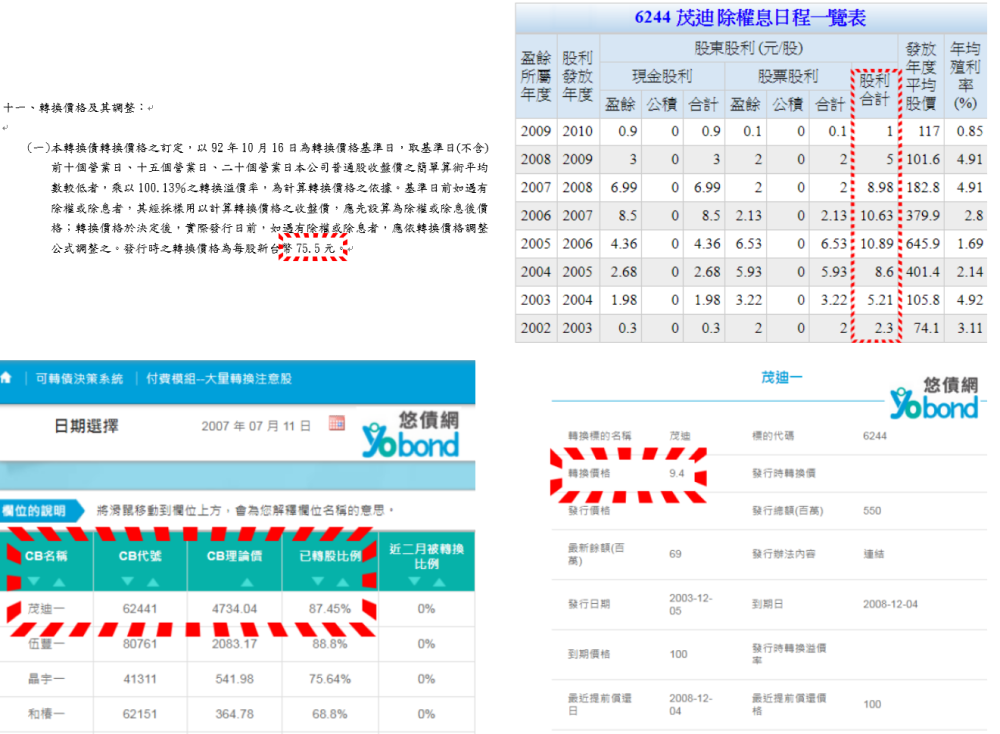
Task: Click the 伍豐一 bond row name
Action: [45, 644]
